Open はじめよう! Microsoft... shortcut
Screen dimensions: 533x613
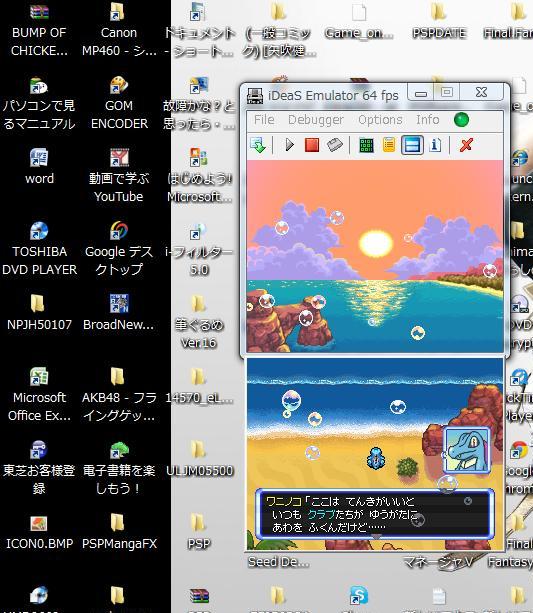pyautogui.click(x=199, y=176)
